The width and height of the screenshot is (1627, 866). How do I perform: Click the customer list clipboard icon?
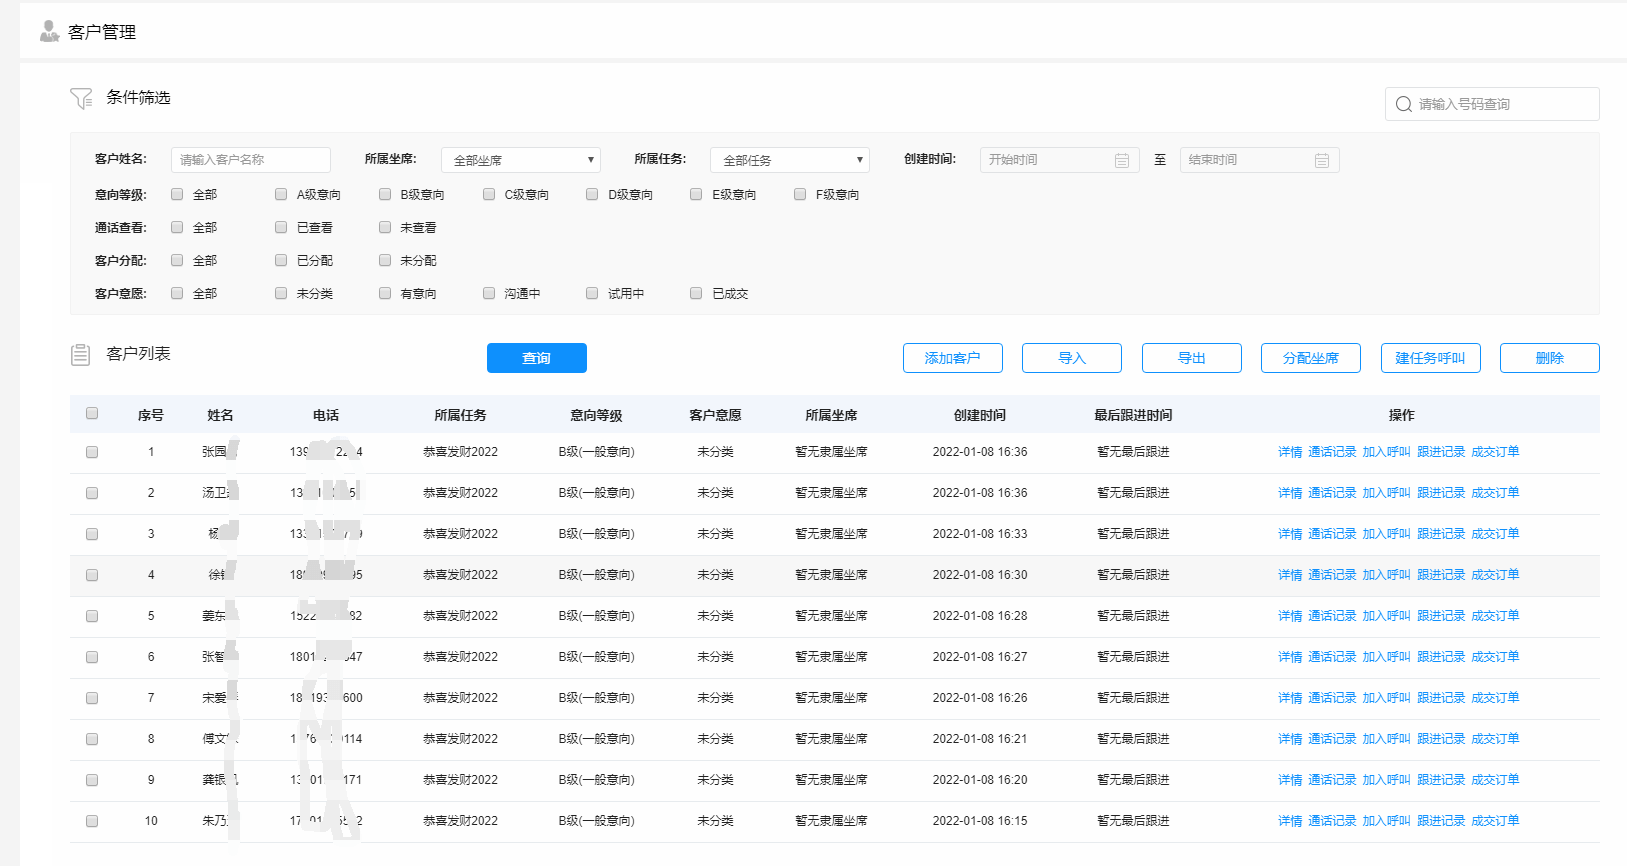pos(81,355)
